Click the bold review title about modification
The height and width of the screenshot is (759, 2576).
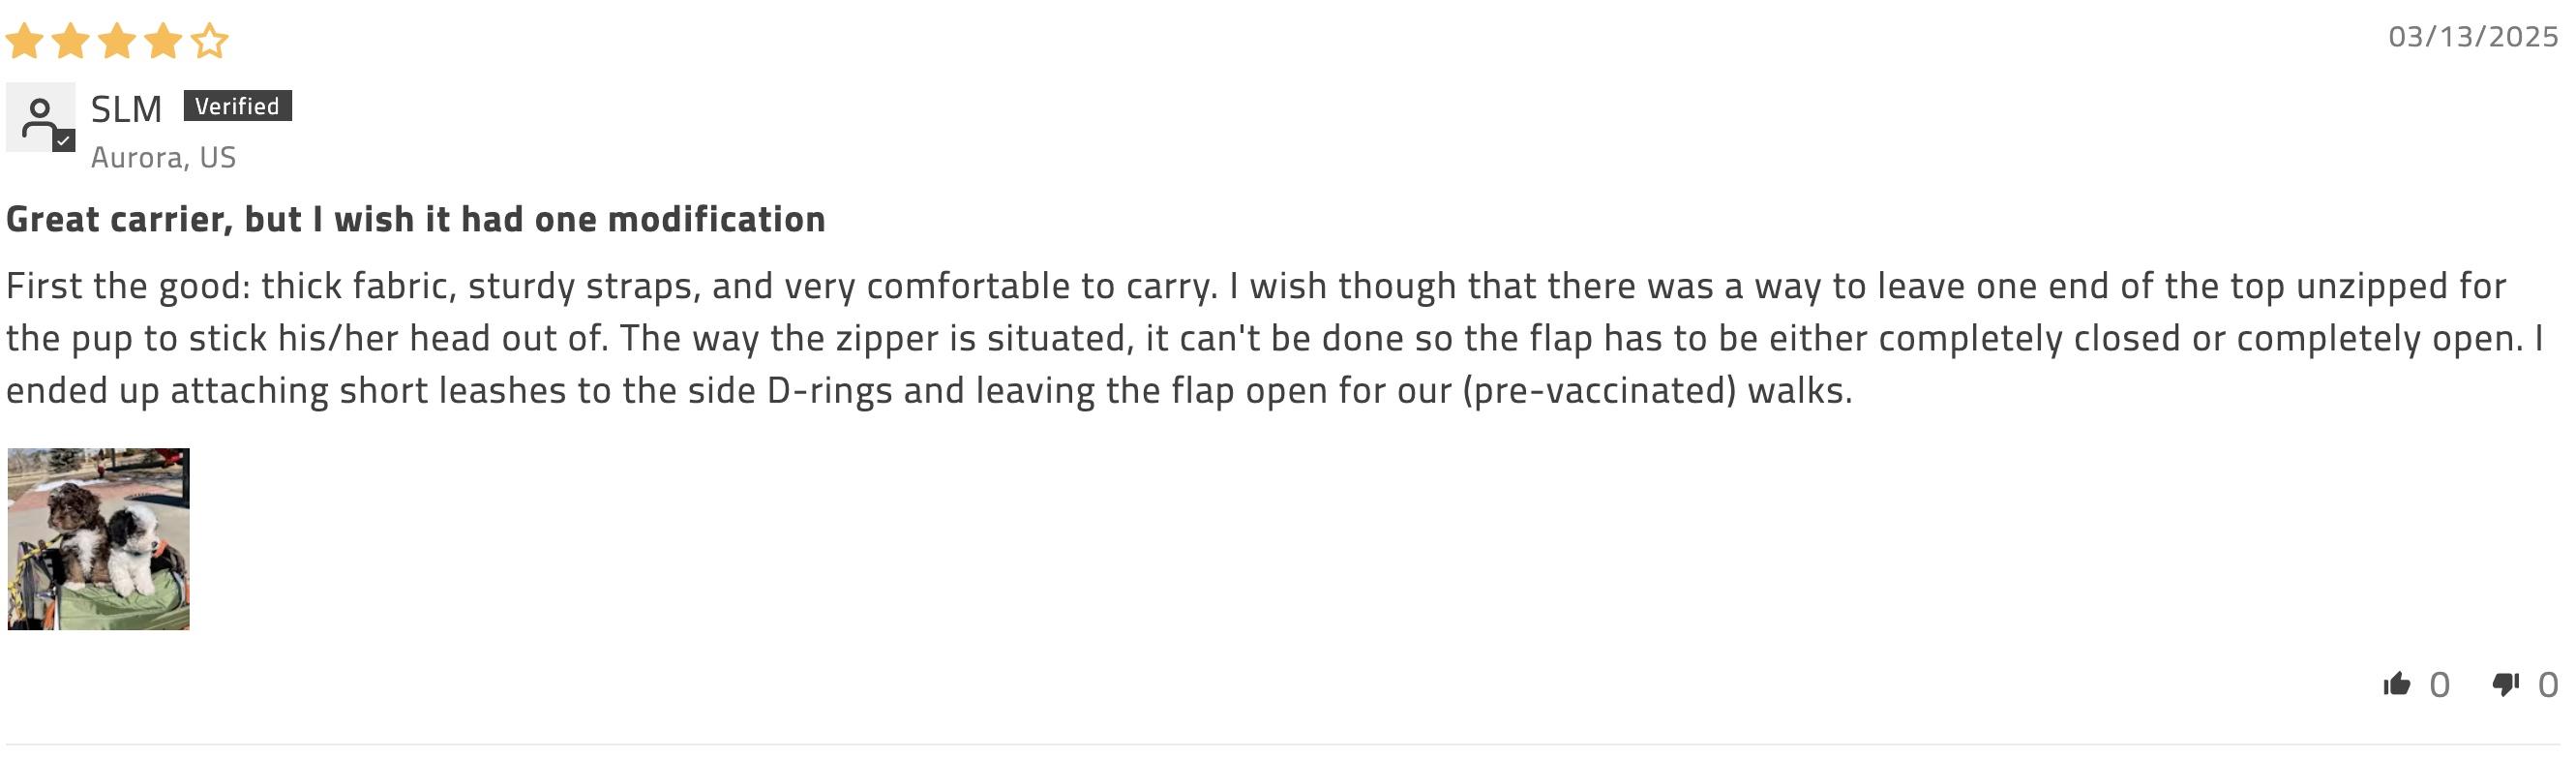(x=416, y=219)
